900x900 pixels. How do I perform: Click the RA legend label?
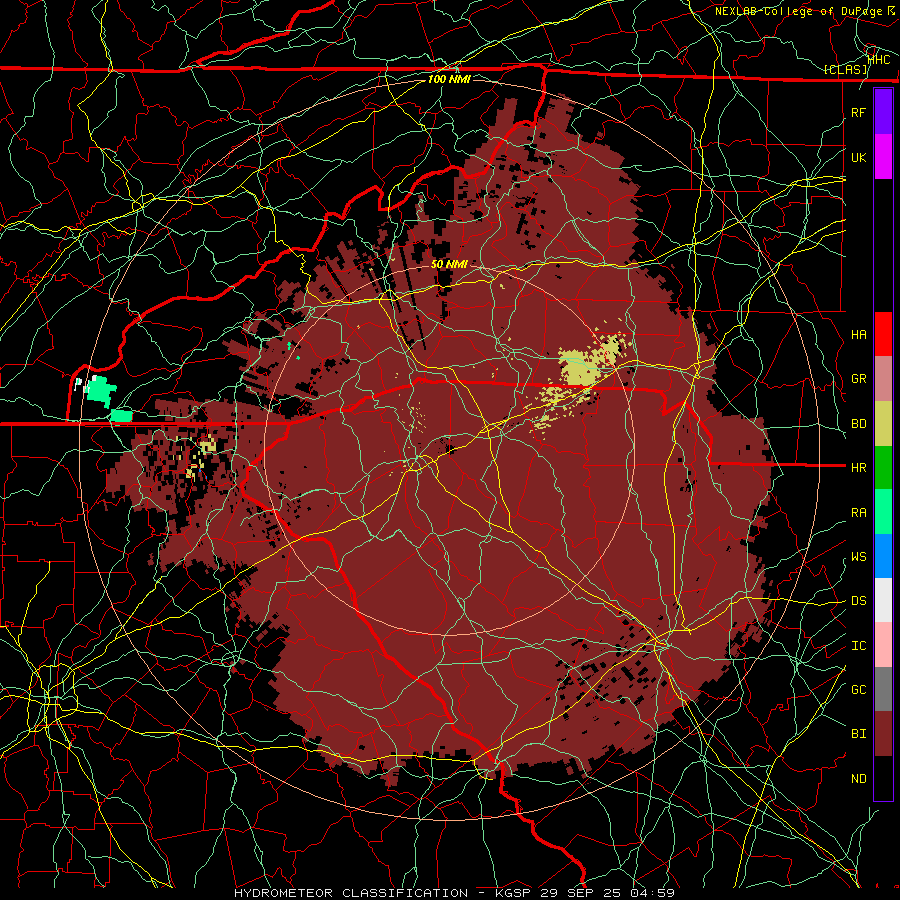(x=859, y=513)
